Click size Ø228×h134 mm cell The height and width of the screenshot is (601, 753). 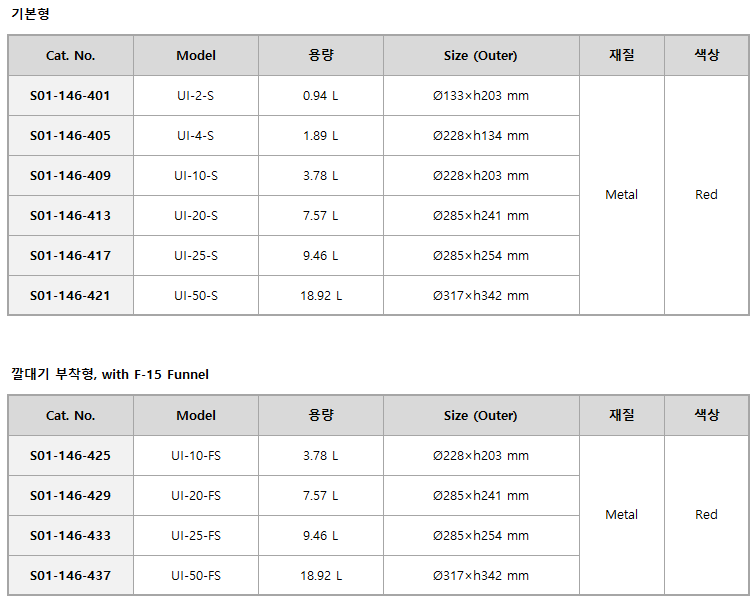[x=481, y=135]
